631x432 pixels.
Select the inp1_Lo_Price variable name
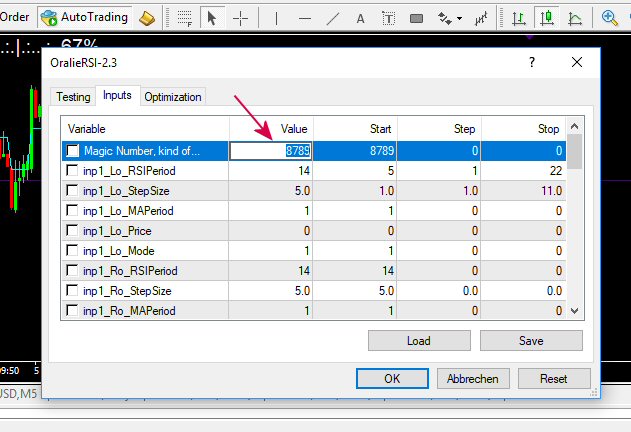(x=117, y=231)
